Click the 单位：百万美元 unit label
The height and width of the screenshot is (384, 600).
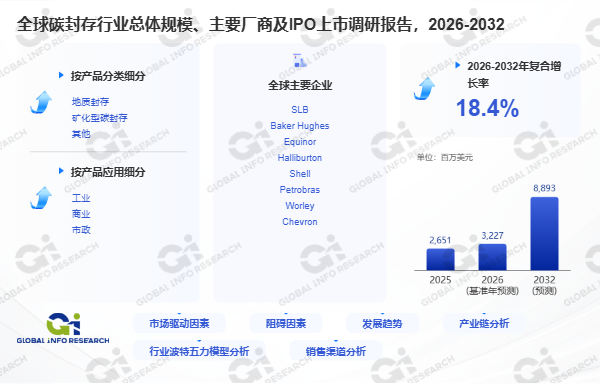pos(445,158)
